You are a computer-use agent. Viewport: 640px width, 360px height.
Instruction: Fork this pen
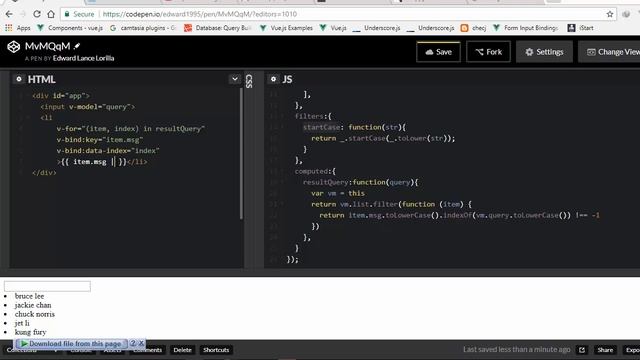(x=488, y=52)
